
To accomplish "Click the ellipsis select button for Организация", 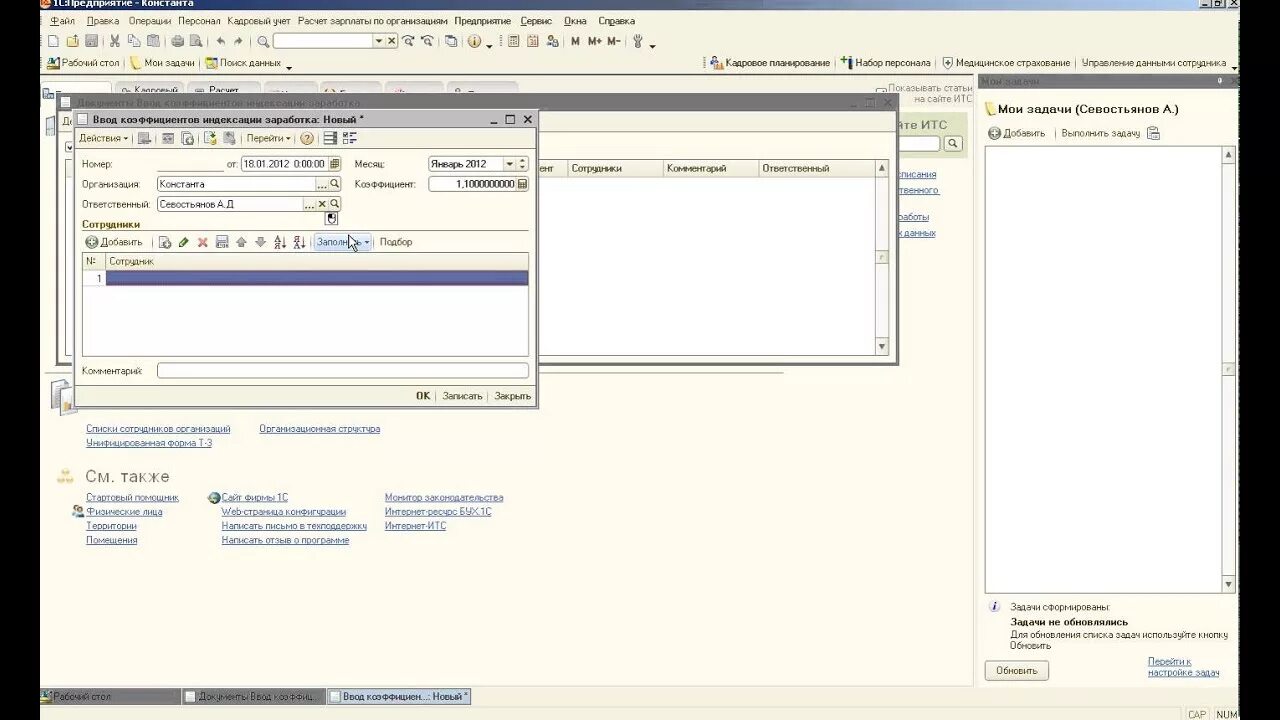I will (322, 184).
